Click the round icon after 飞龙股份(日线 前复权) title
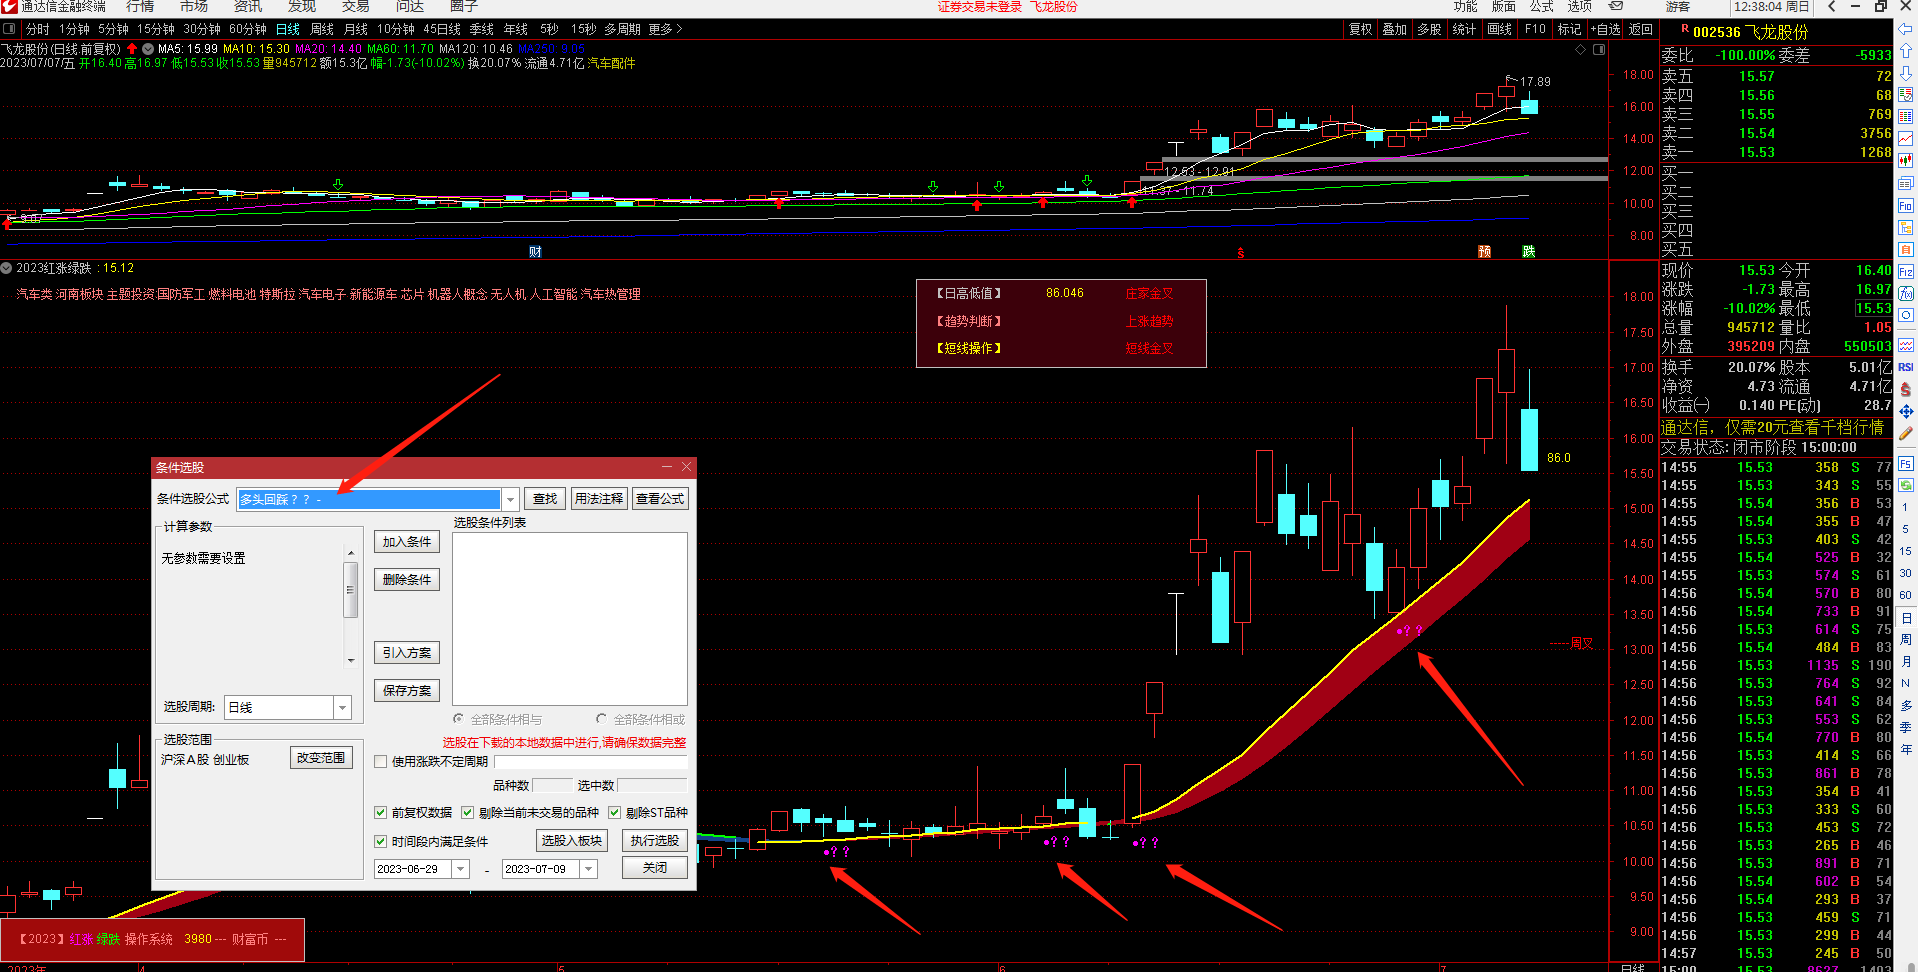 pyautogui.click(x=148, y=49)
